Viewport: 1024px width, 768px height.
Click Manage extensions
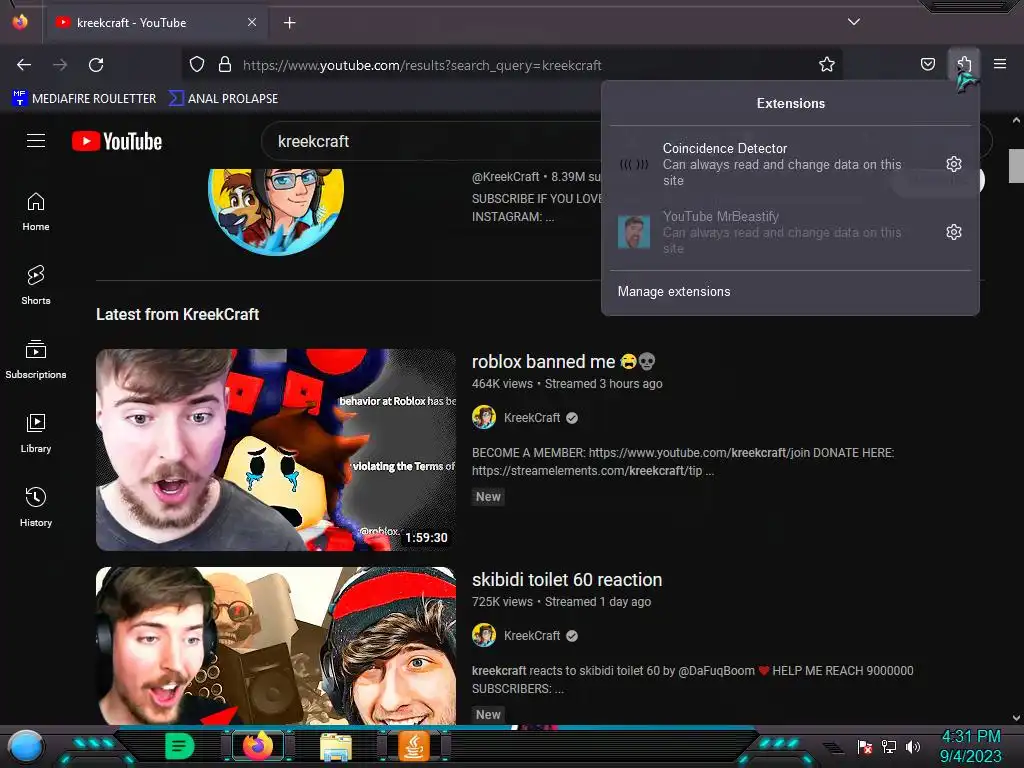coord(674,291)
